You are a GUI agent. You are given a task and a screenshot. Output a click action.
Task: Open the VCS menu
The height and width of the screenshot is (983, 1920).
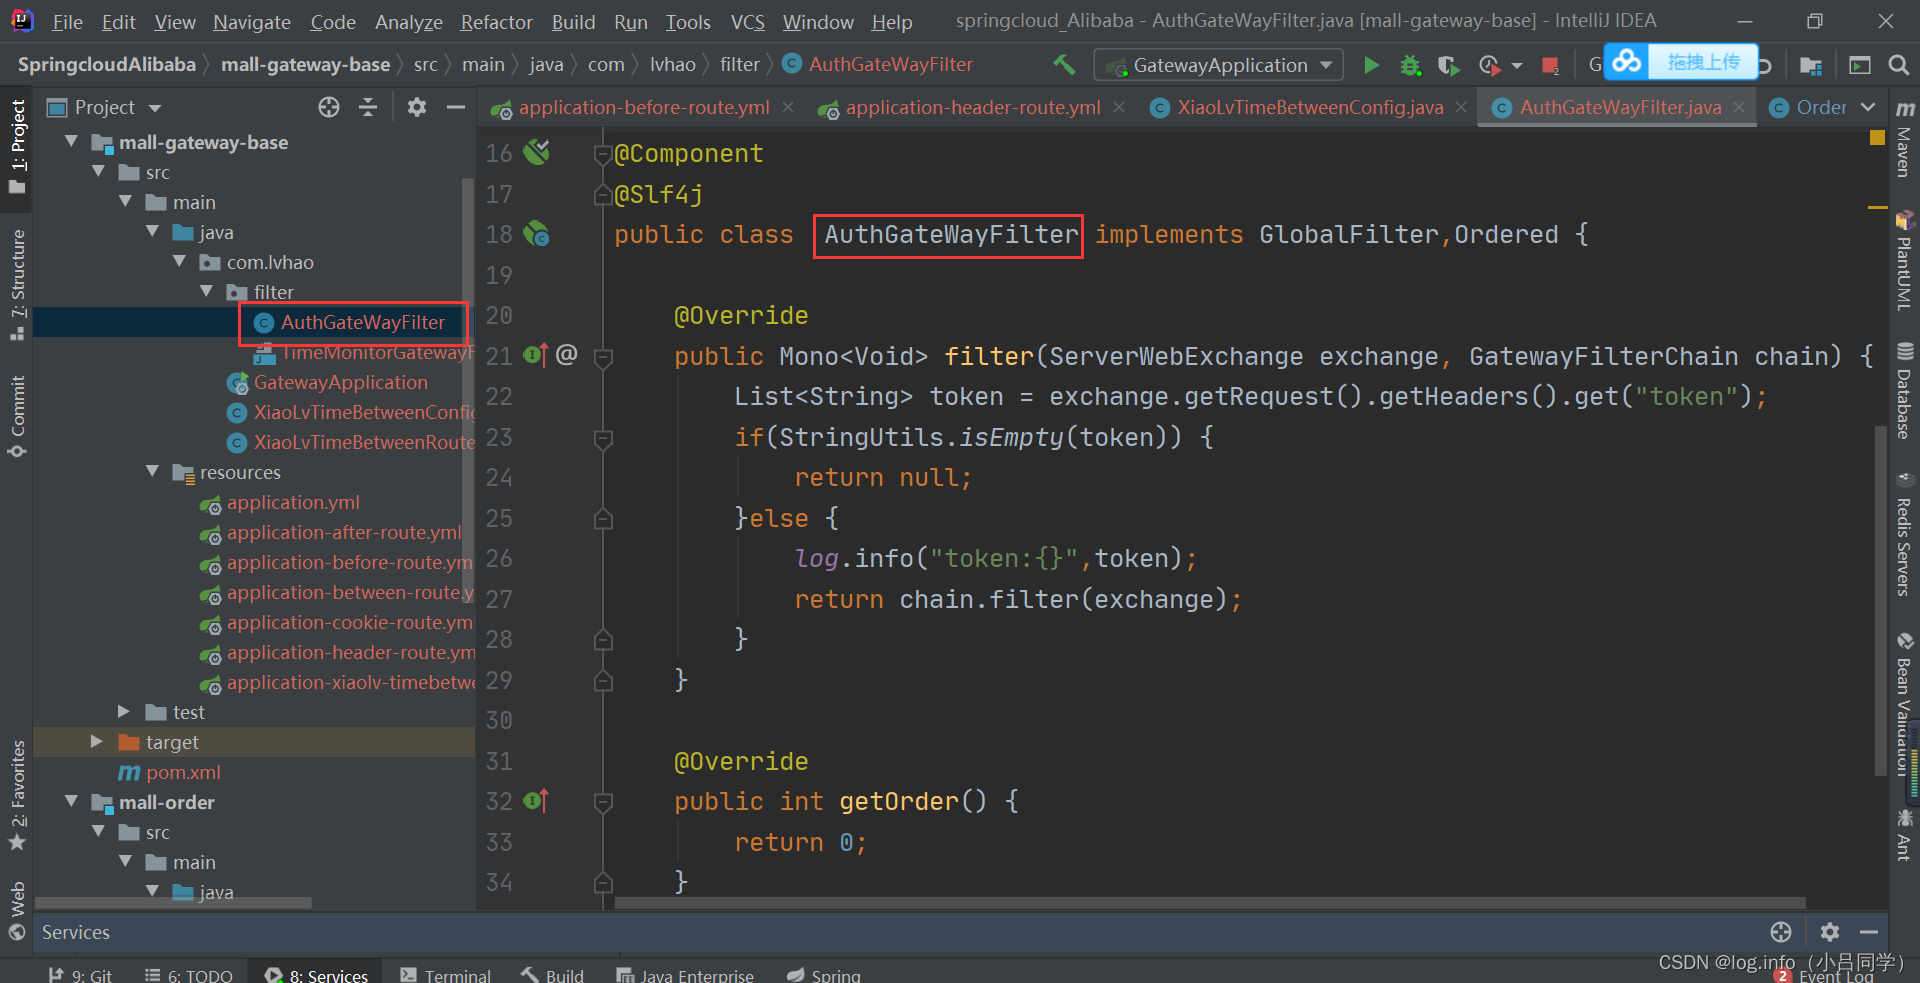point(747,22)
